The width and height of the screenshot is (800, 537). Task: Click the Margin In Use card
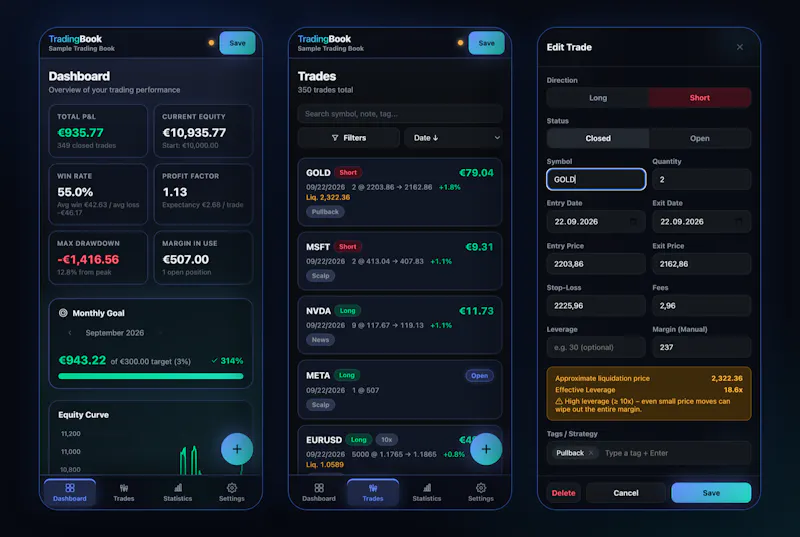[x=203, y=258]
